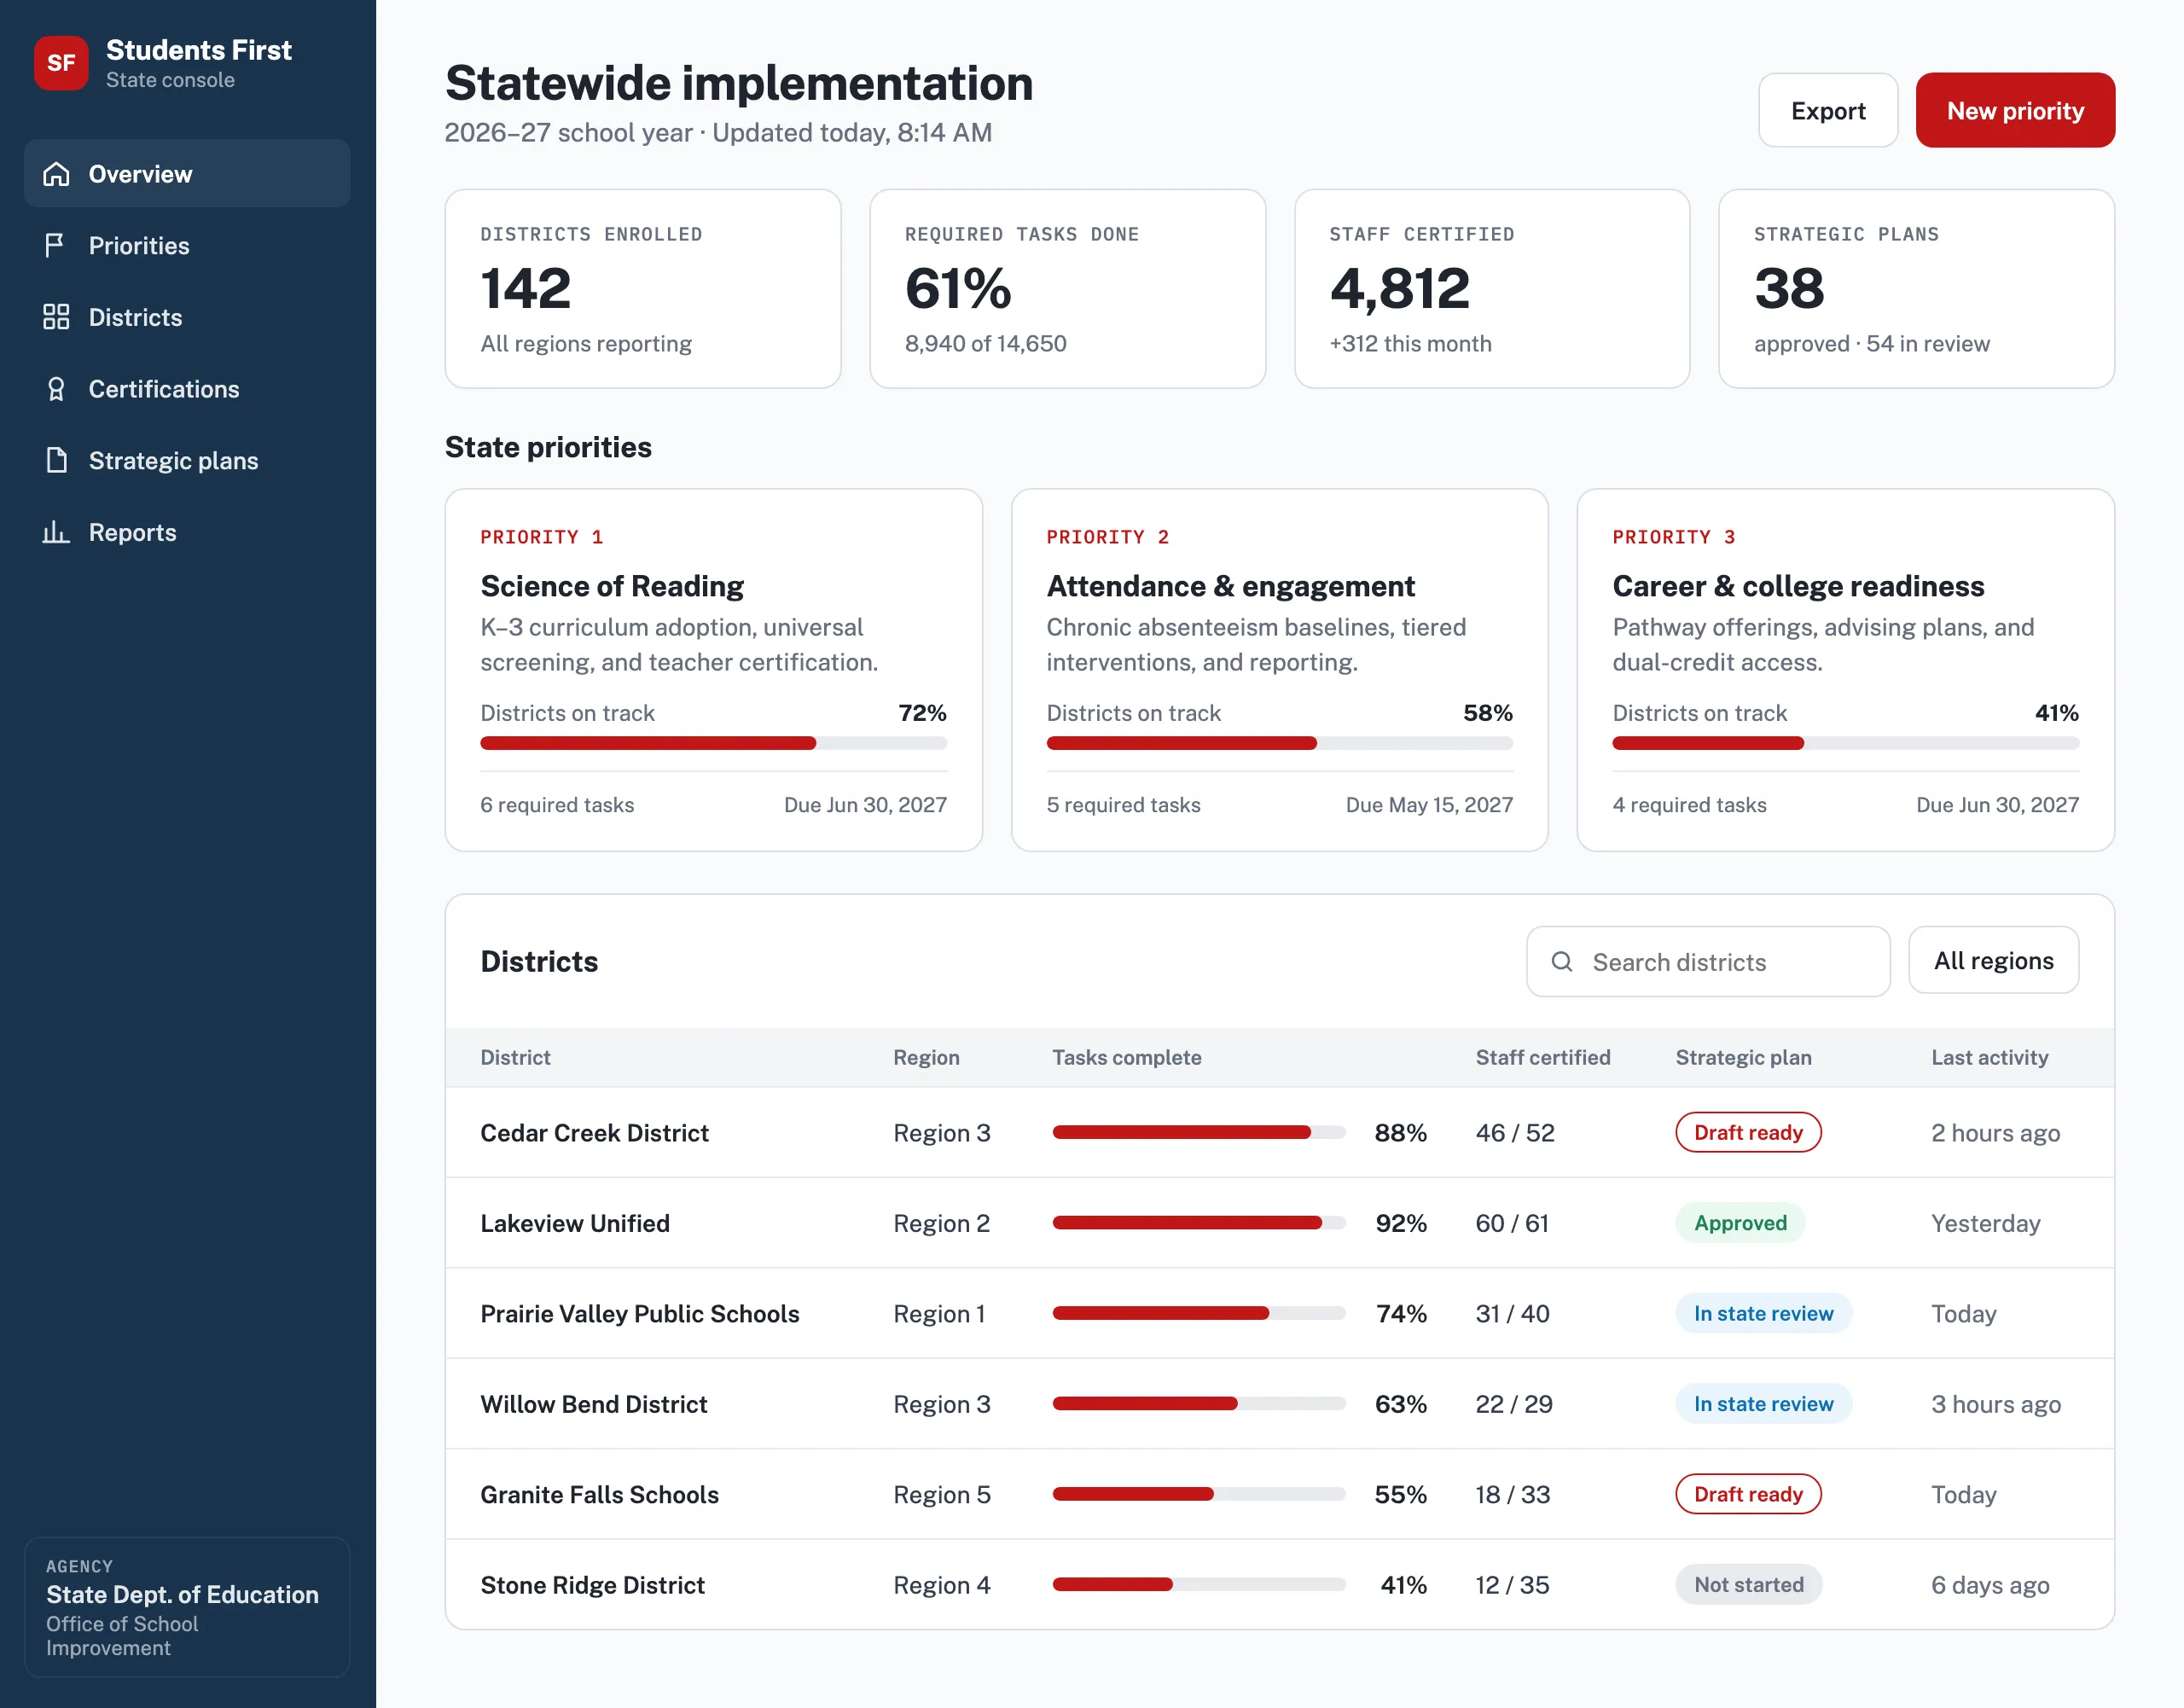Click the Districts Enrolled 142 card
The width and height of the screenshot is (2184, 1708).
point(643,289)
